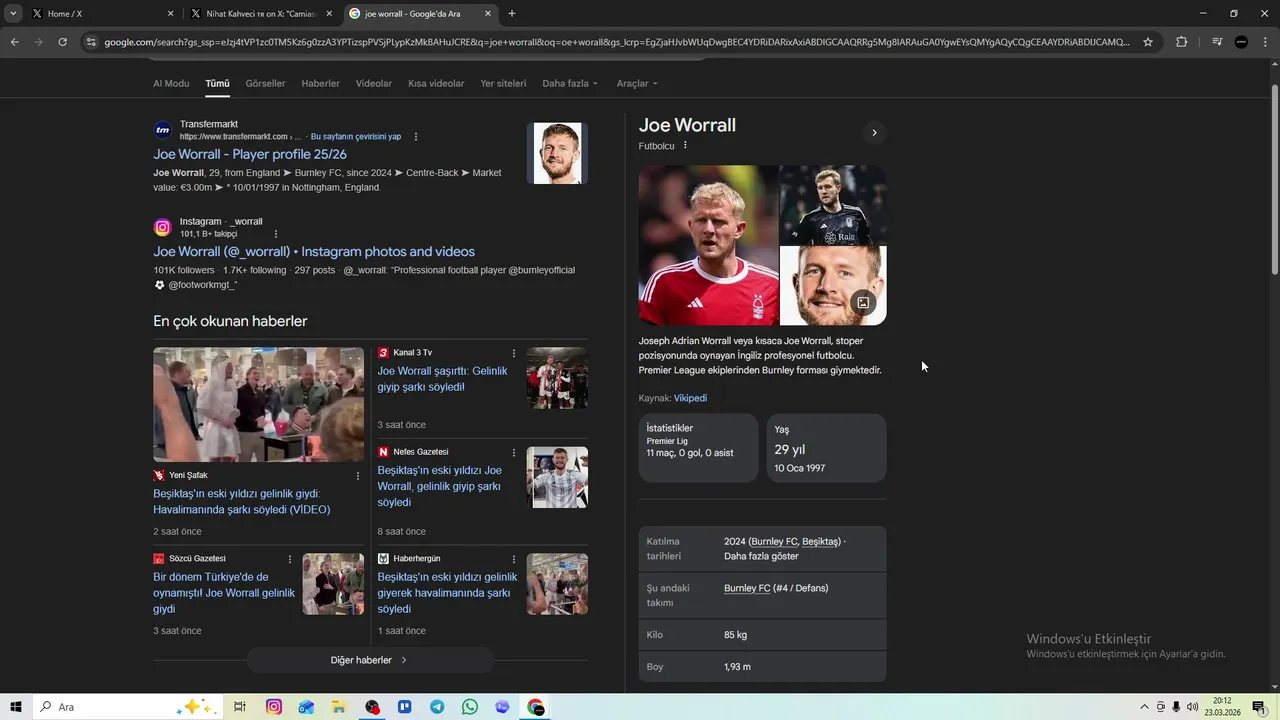Open Yeni Şafak Beşiktaş'ın eski yıldızı headline
This screenshot has height=720, width=1280.
[x=242, y=502]
